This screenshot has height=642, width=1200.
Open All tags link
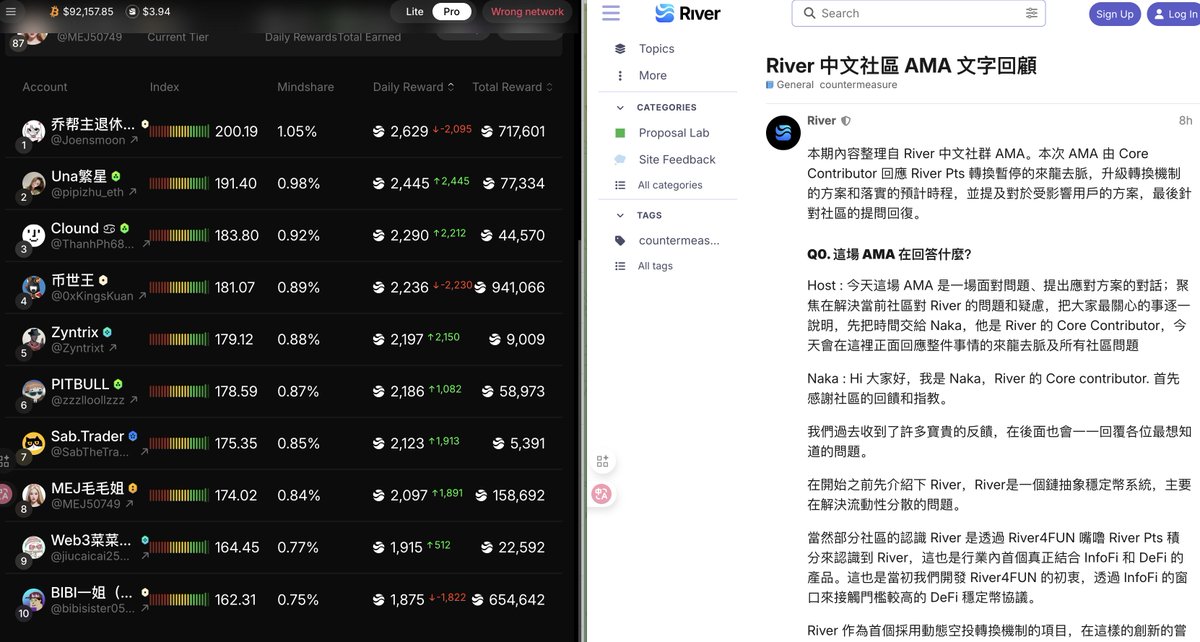click(655, 266)
